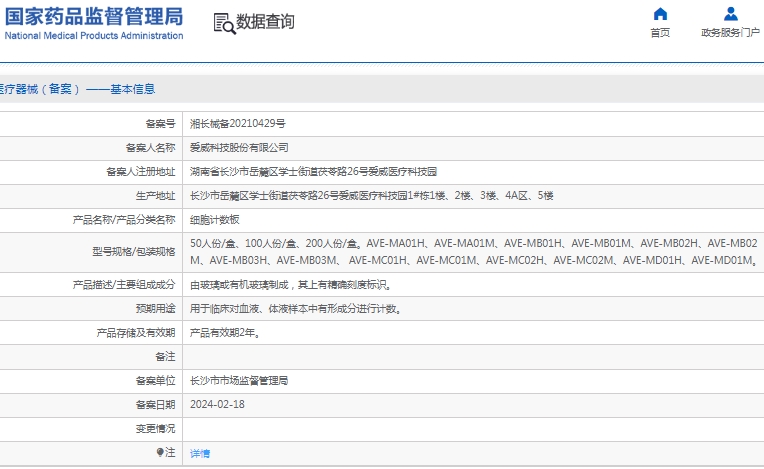
Task: Select the production address ending 4A区、5楼
Action: (x=372, y=196)
